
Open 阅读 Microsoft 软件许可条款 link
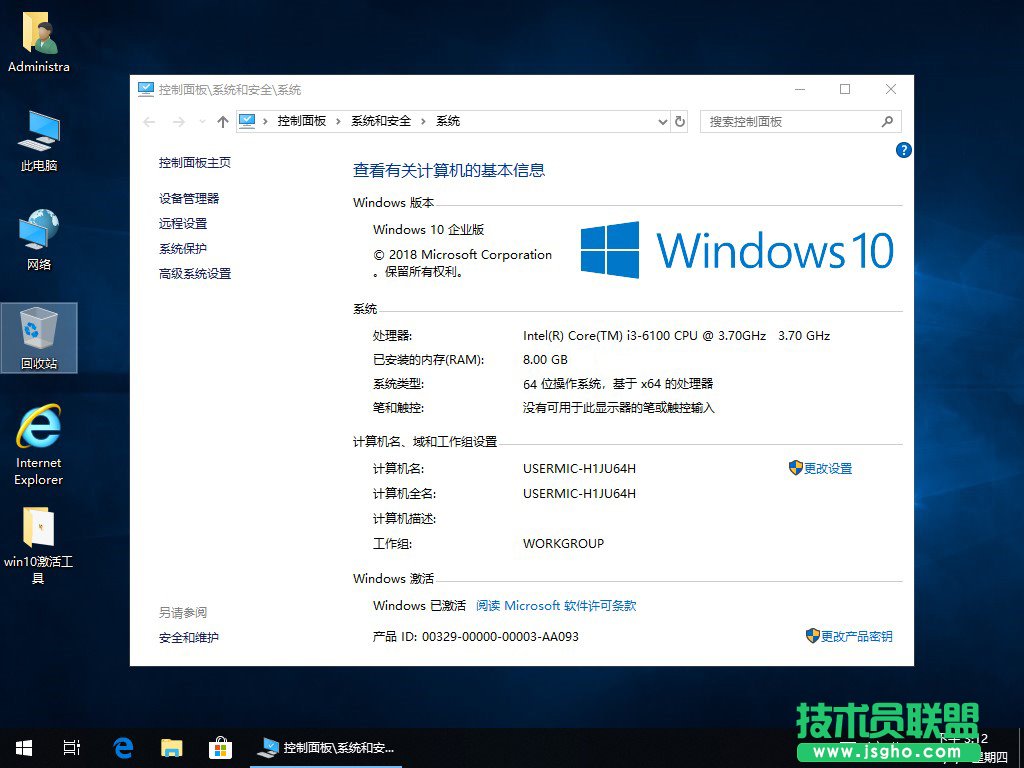tap(556, 605)
